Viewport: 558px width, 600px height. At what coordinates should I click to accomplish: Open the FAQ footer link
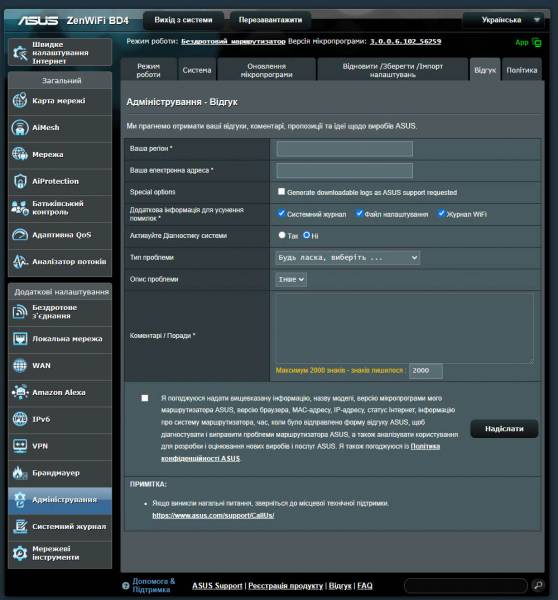[365, 585]
